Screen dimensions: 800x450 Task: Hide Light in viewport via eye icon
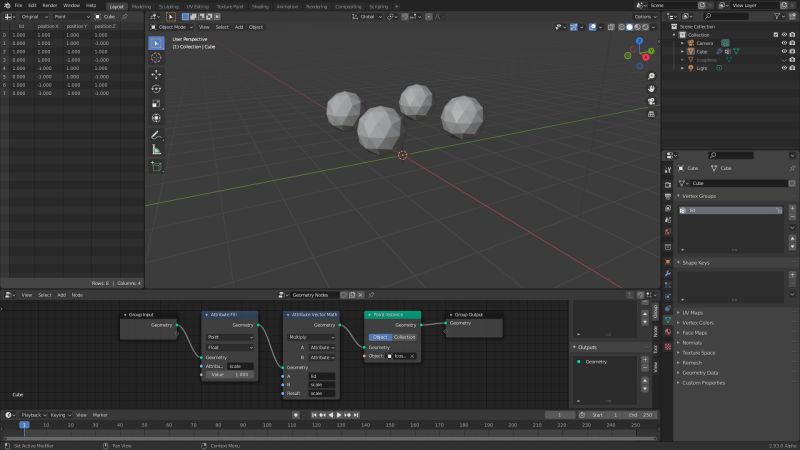784,68
